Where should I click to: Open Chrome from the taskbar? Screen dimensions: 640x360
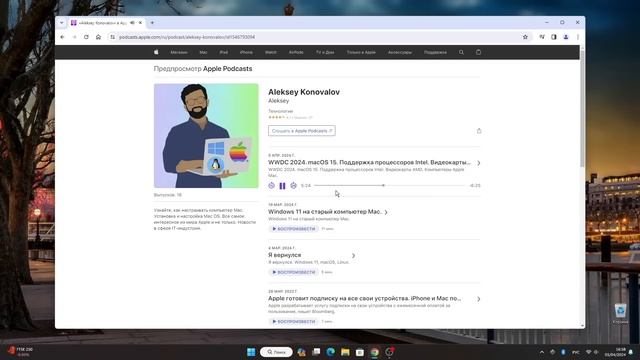[x=375, y=352]
